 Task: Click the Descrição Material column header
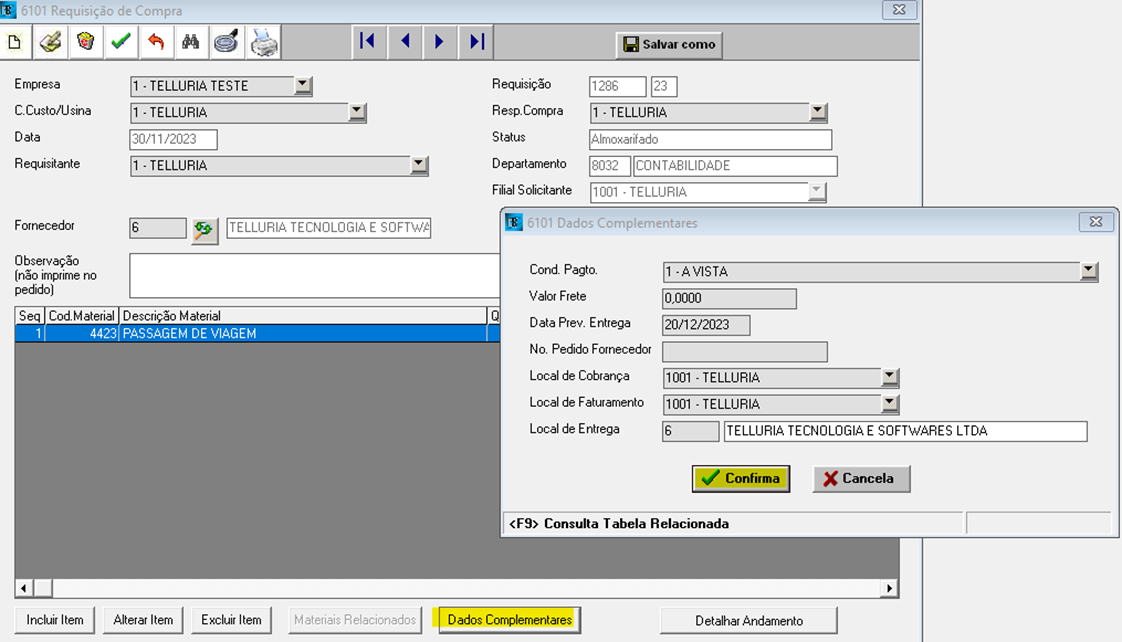[x=303, y=316]
